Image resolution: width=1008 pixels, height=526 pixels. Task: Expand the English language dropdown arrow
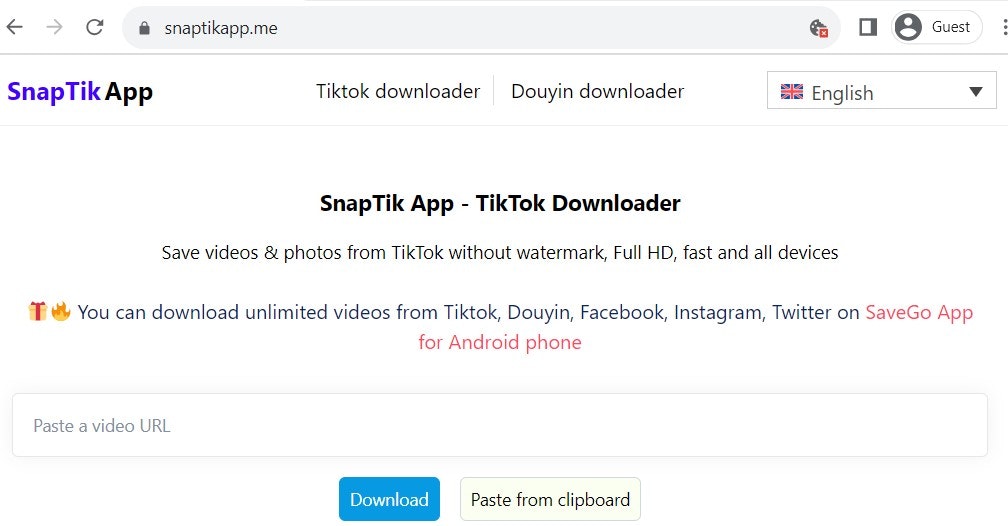[x=976, y=92]
